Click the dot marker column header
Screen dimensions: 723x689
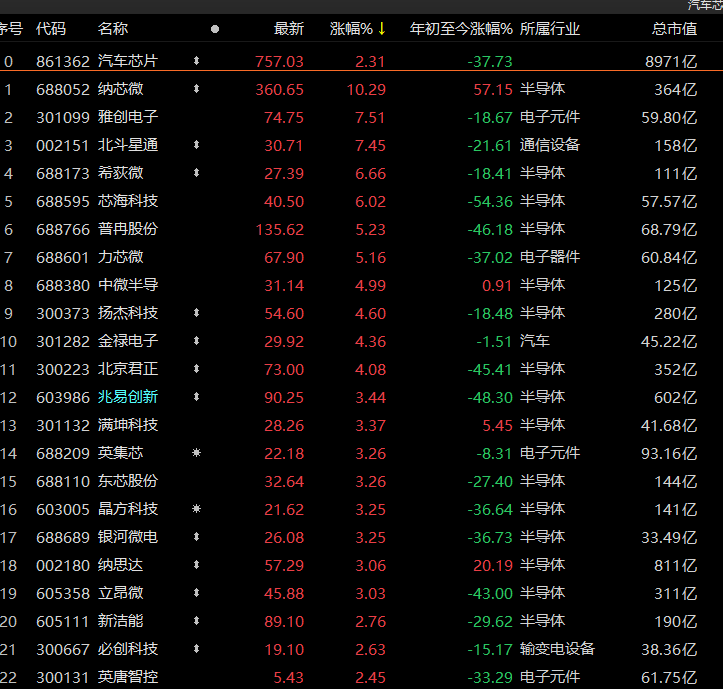point(215,29)
